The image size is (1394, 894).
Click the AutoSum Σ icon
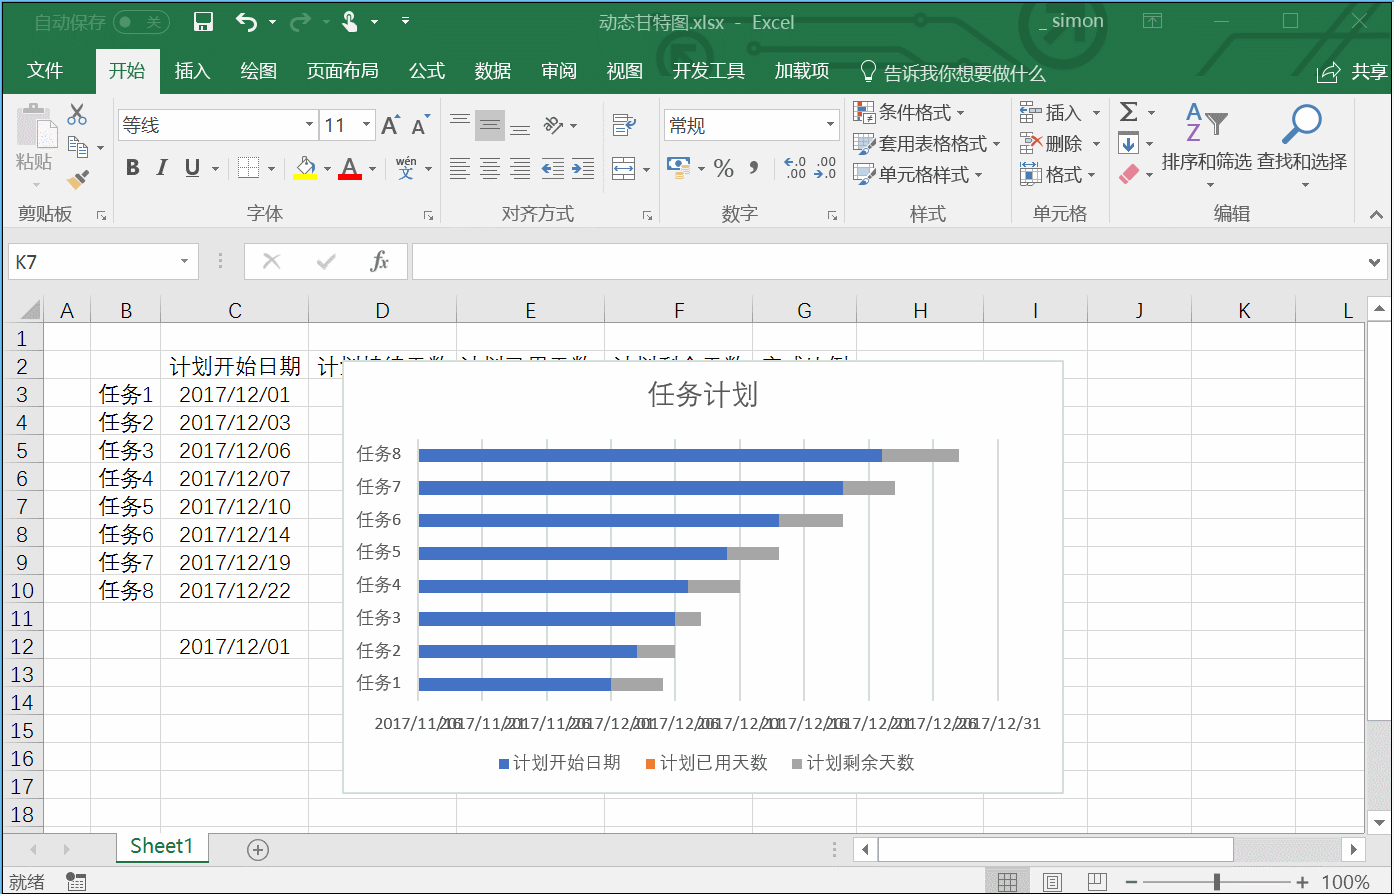click(1129, 111)
